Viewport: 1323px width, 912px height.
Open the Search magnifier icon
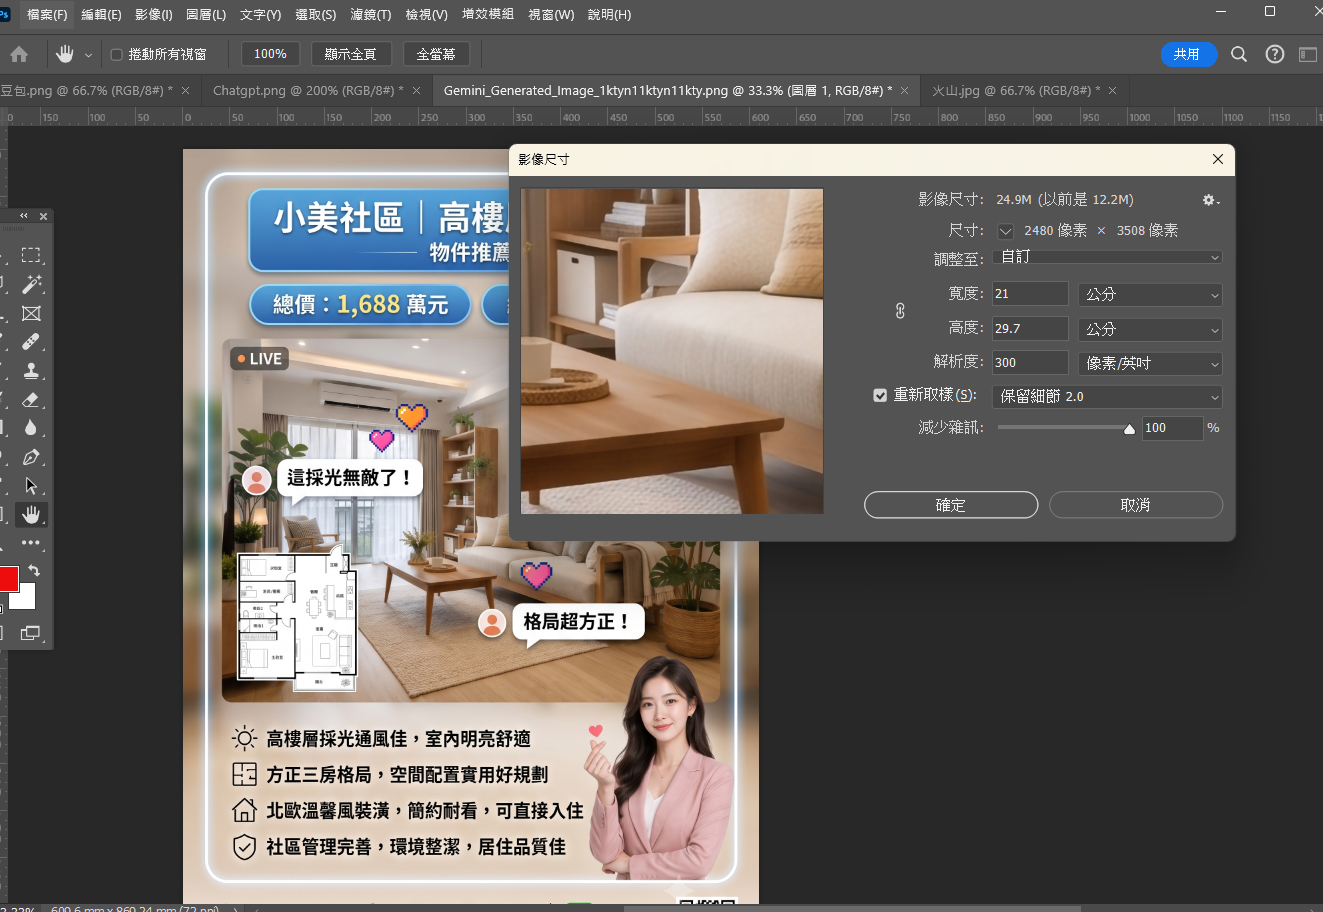[1239, 54]
